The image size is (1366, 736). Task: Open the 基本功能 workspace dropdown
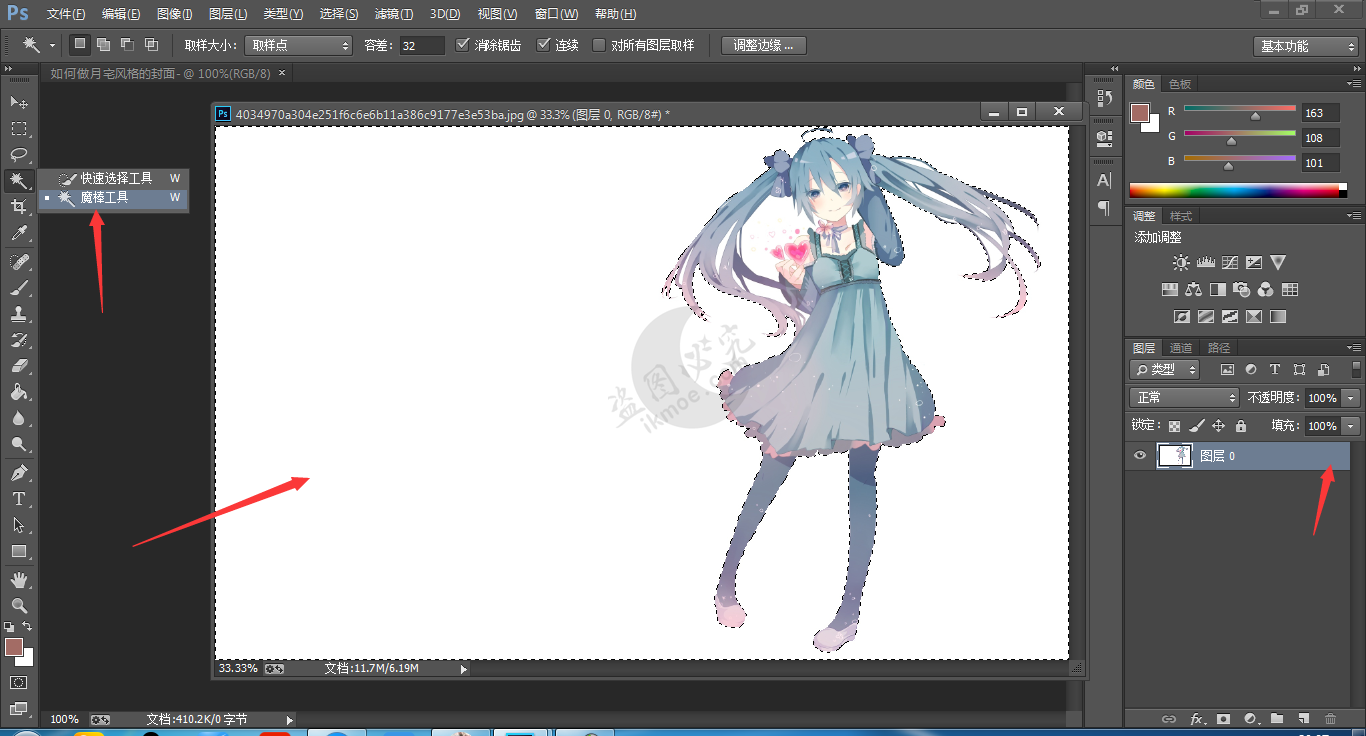1305,46
